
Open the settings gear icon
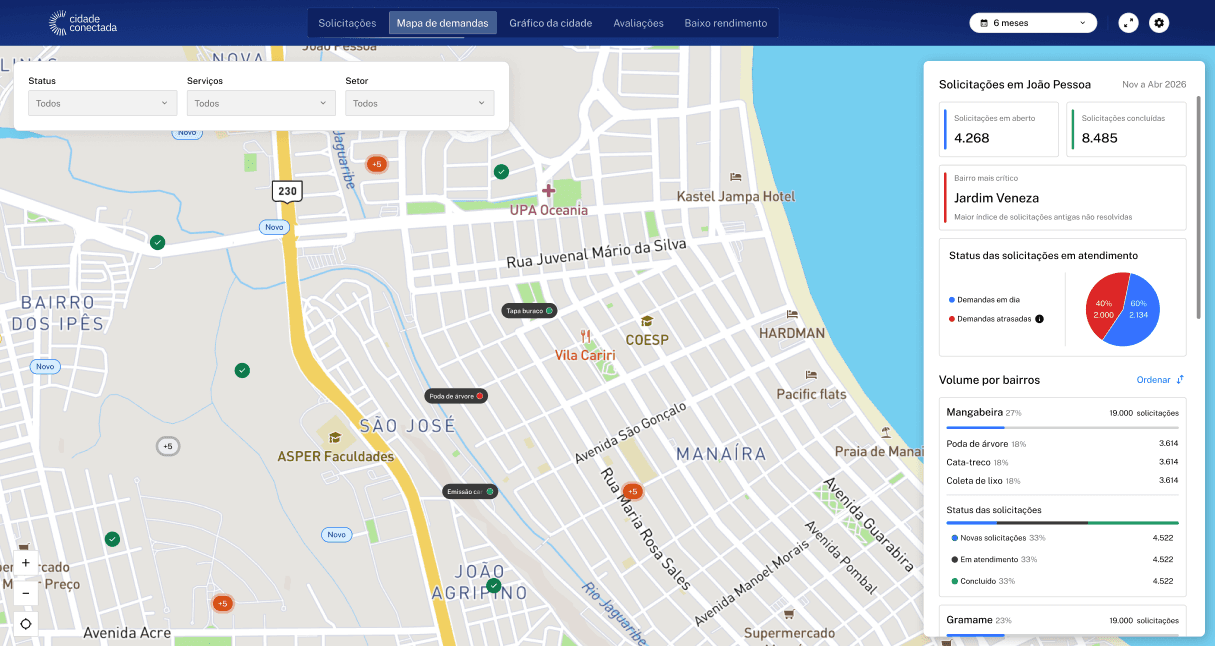click(x=1159, y=22)
